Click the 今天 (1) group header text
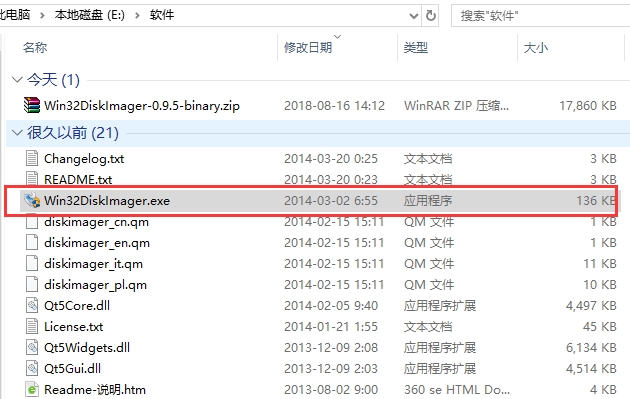This screenshot has height=399, width=630. click(x=53, y=80)
